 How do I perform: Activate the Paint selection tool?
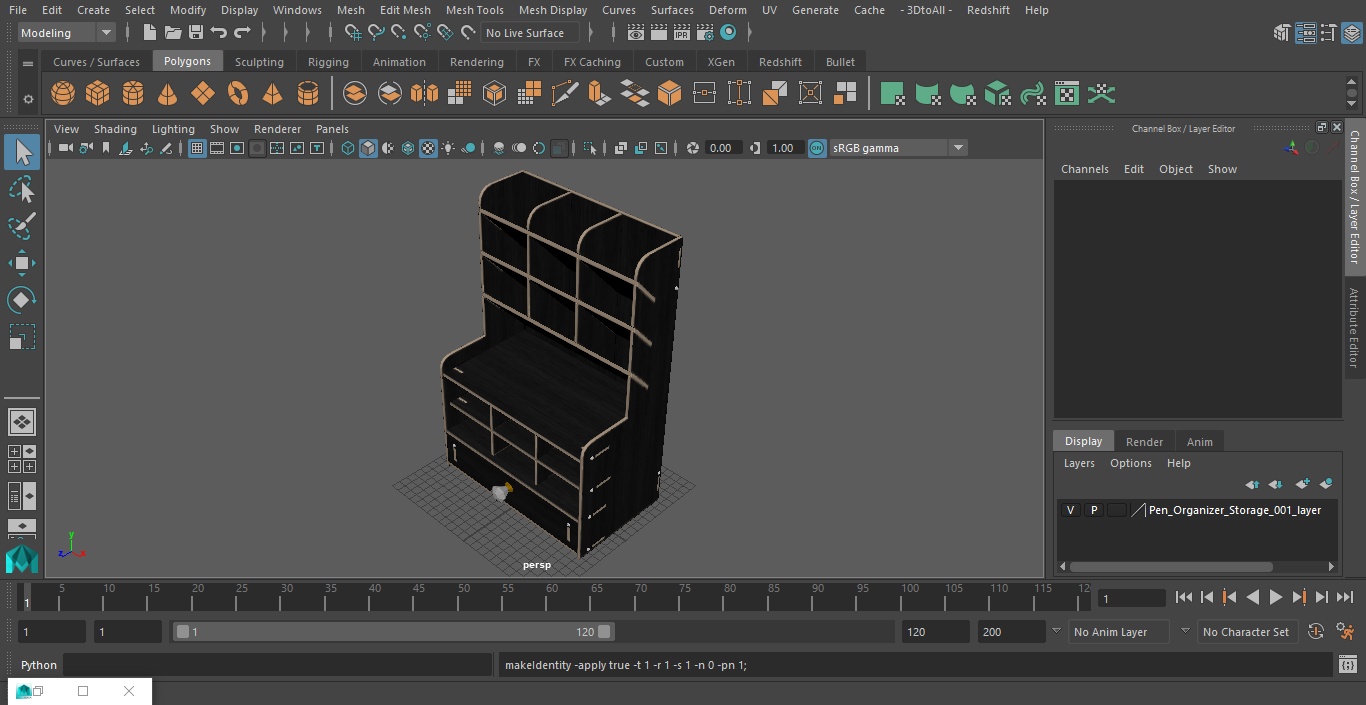[22, 225]
